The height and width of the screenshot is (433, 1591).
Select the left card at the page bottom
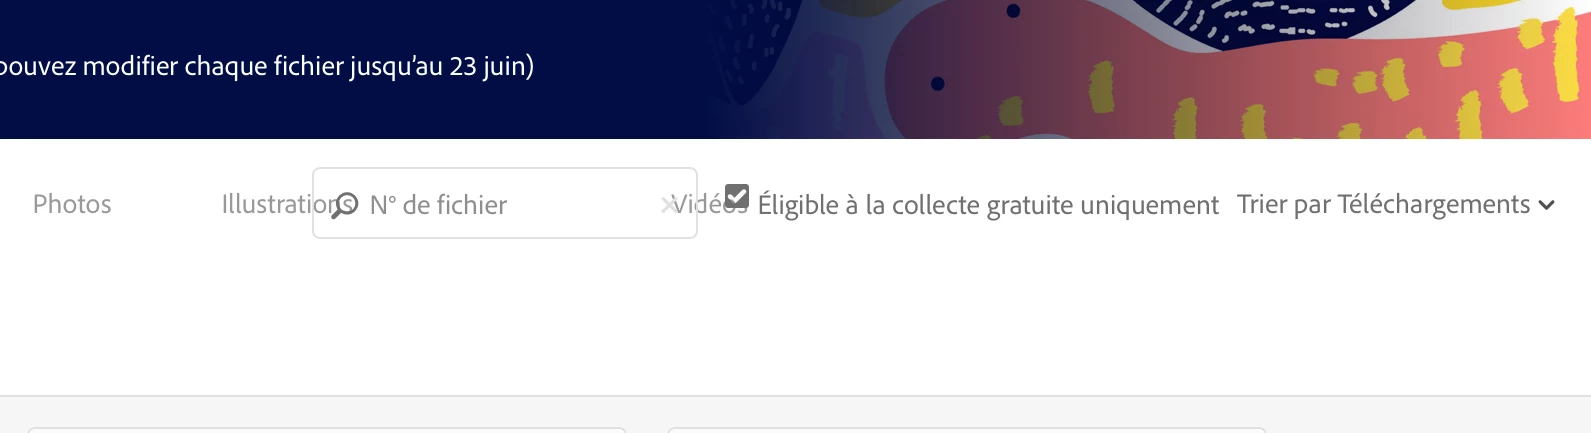[x=327, y=430]
